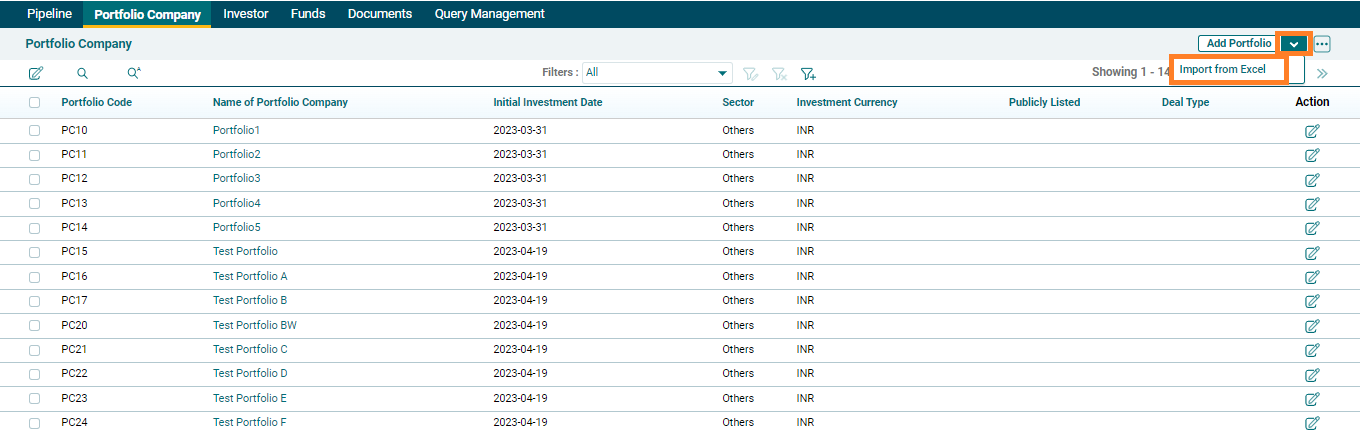
Task: Toggle the select-all checkbox in the table header
Action: (35, 103)
